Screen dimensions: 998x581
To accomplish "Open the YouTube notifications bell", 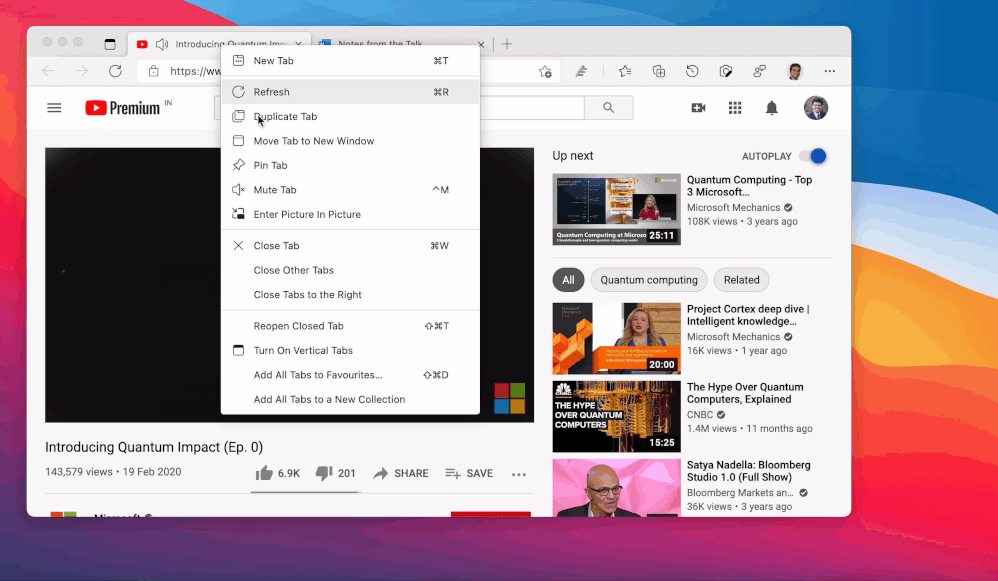I will coord(771,107).
